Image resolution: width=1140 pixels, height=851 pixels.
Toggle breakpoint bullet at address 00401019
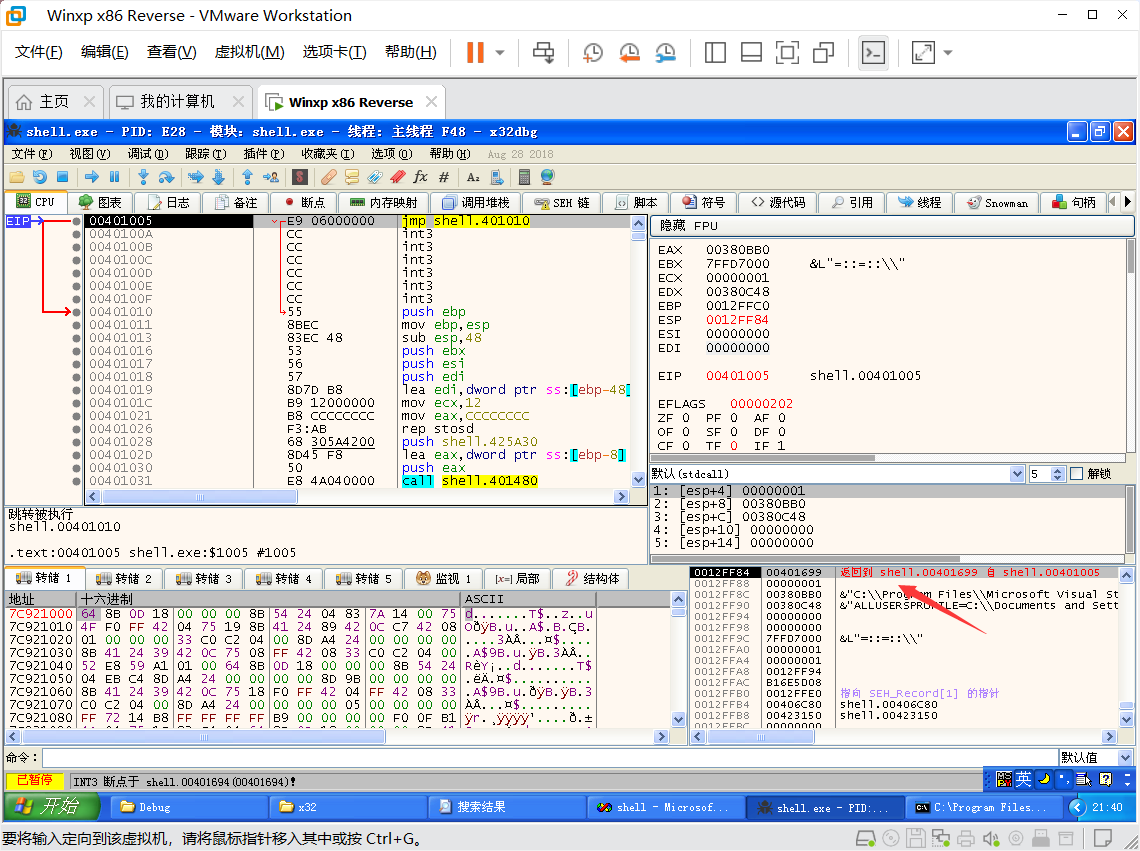click(76, 390)
